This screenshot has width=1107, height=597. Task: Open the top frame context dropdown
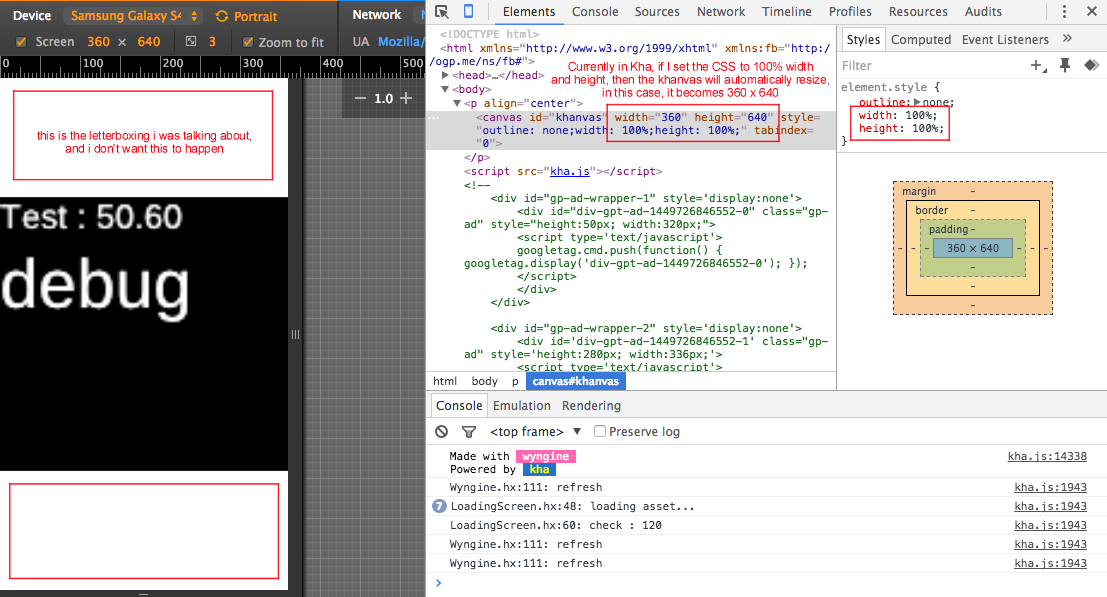pyautogui.click(x=535, y=431)
